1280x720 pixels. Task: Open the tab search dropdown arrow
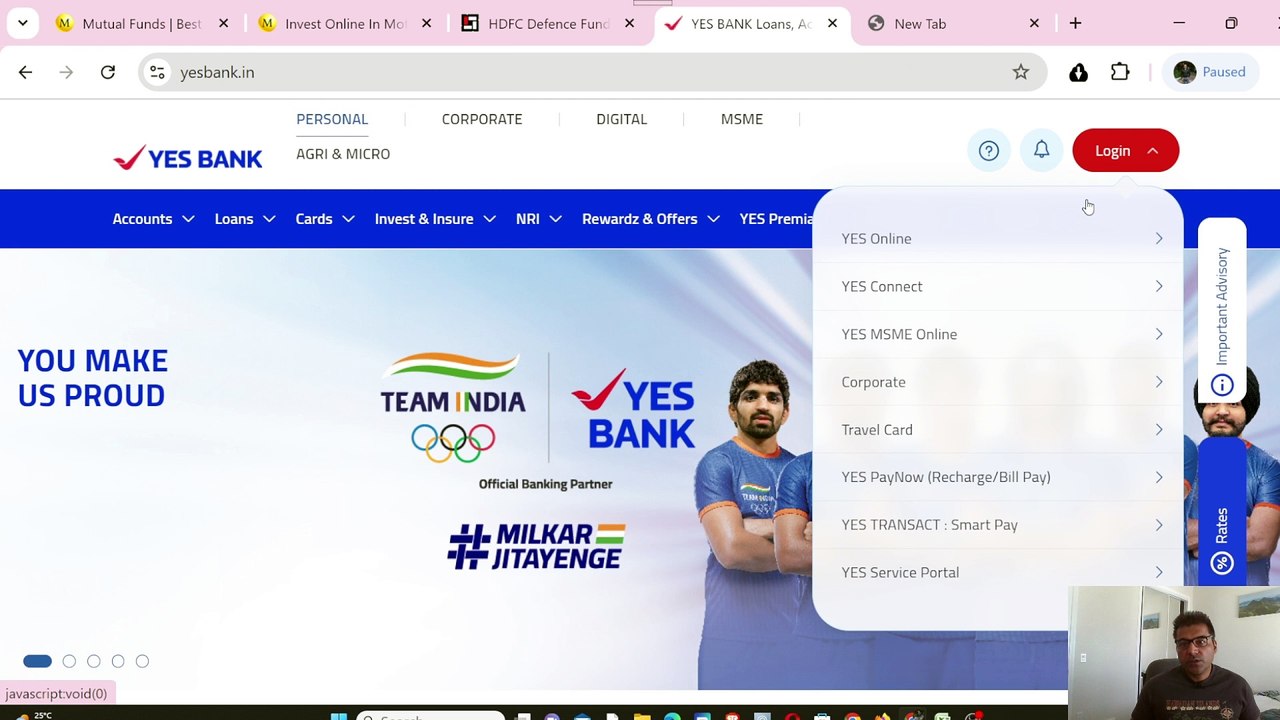[x=22, y=23]
